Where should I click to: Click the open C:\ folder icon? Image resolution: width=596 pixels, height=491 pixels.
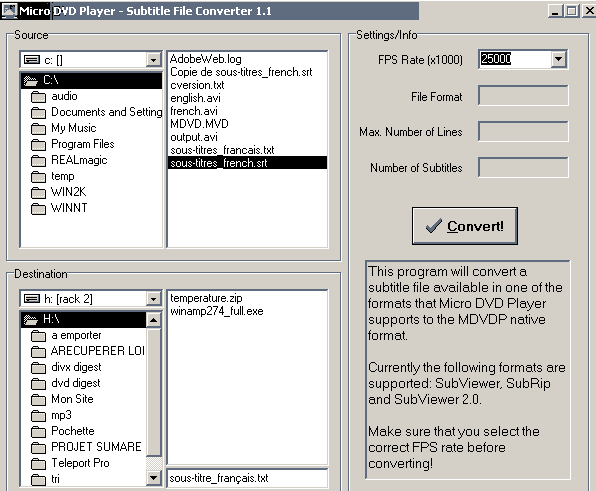point(30,81)
